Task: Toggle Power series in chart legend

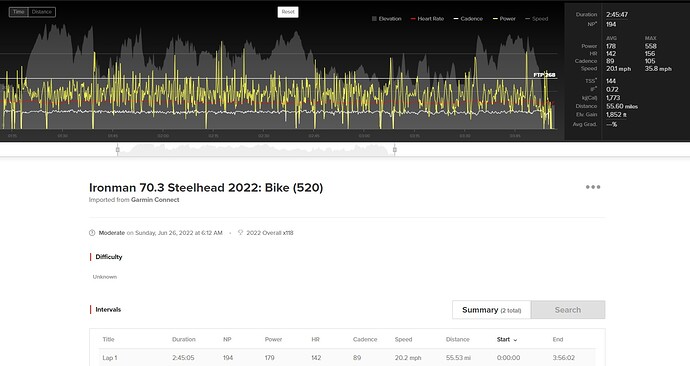Action: coord(504,19)
